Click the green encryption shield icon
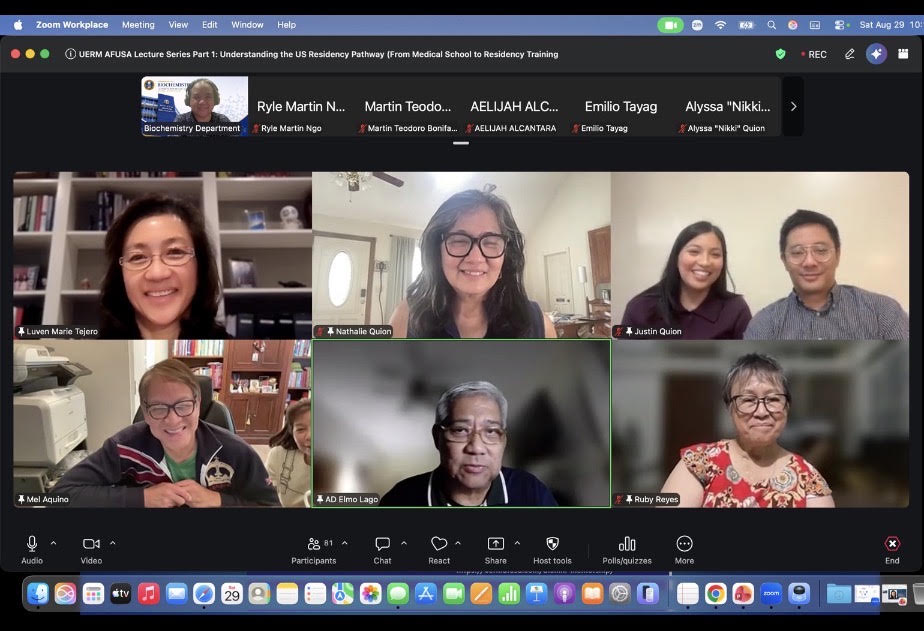Image resolution: width=924 pixels, height=631 pixels. coord(780,54)
